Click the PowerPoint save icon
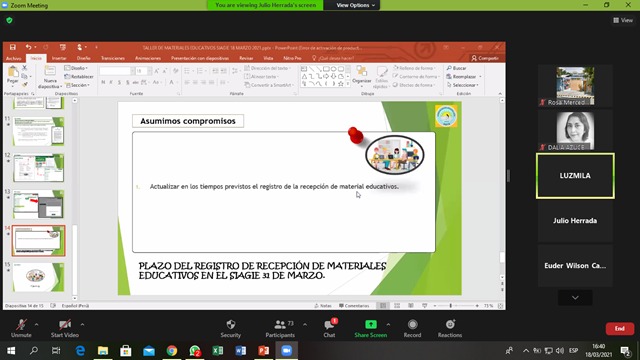The image size is (640, 360). (x=13, y=47)
